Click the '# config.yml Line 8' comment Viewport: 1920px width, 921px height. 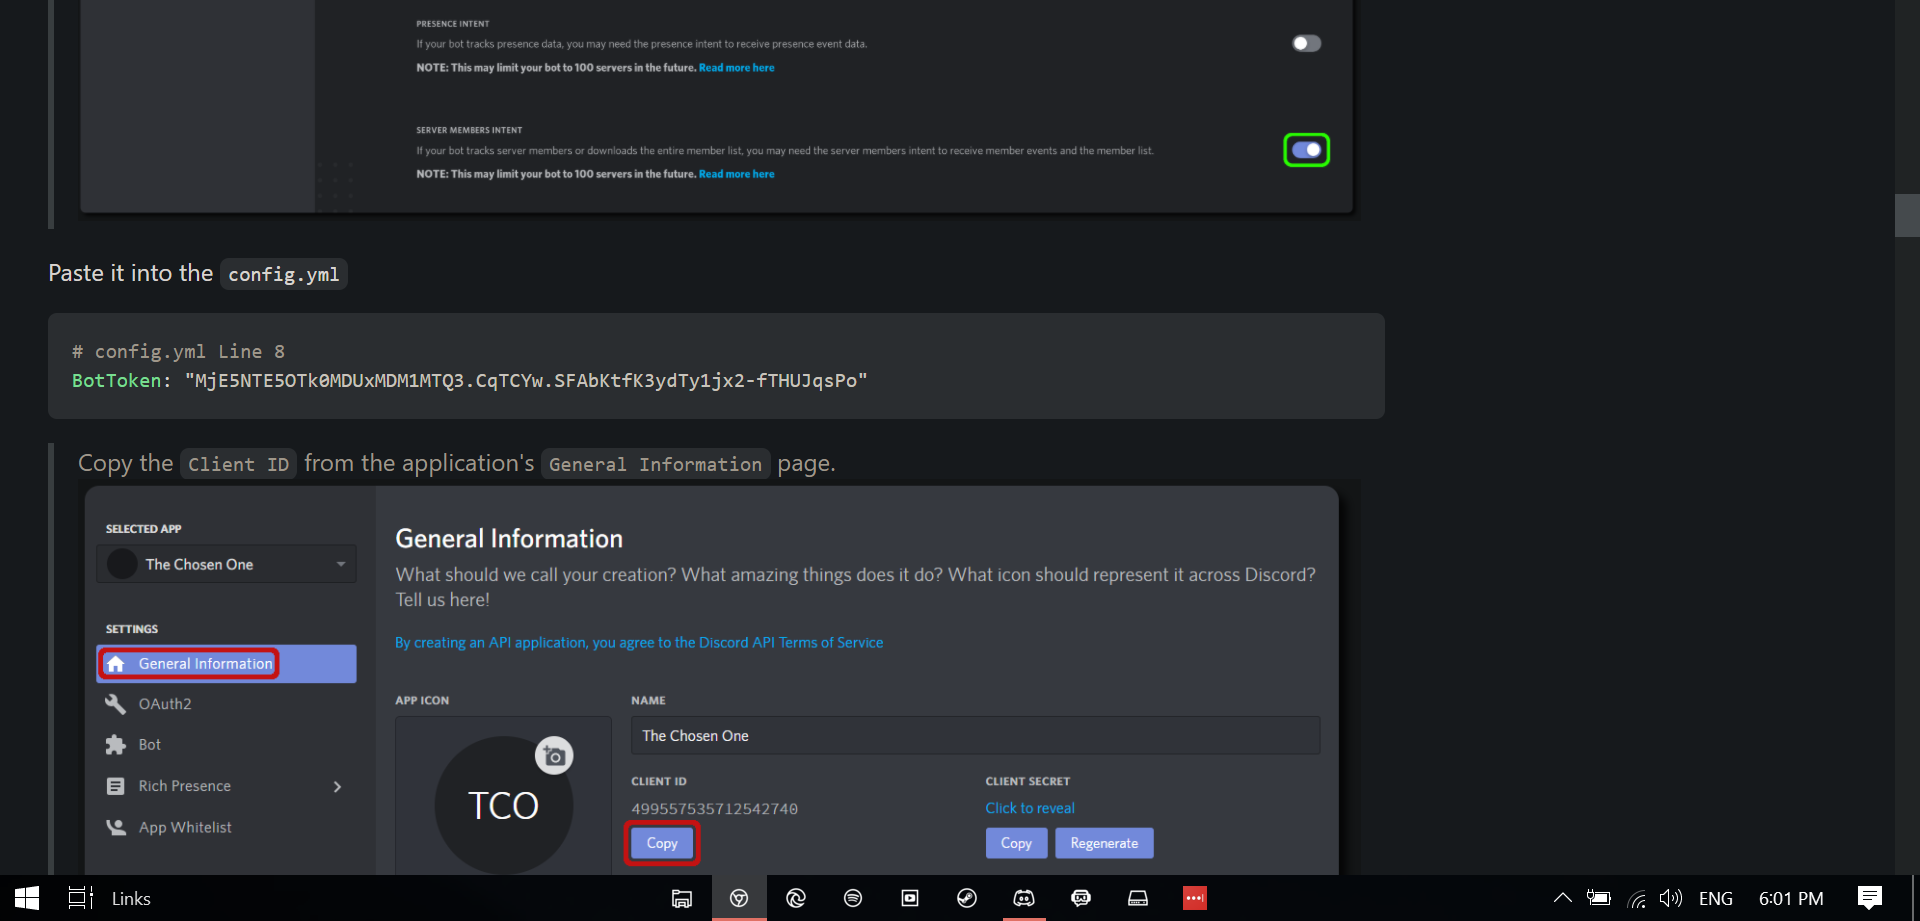click(178, 352)
